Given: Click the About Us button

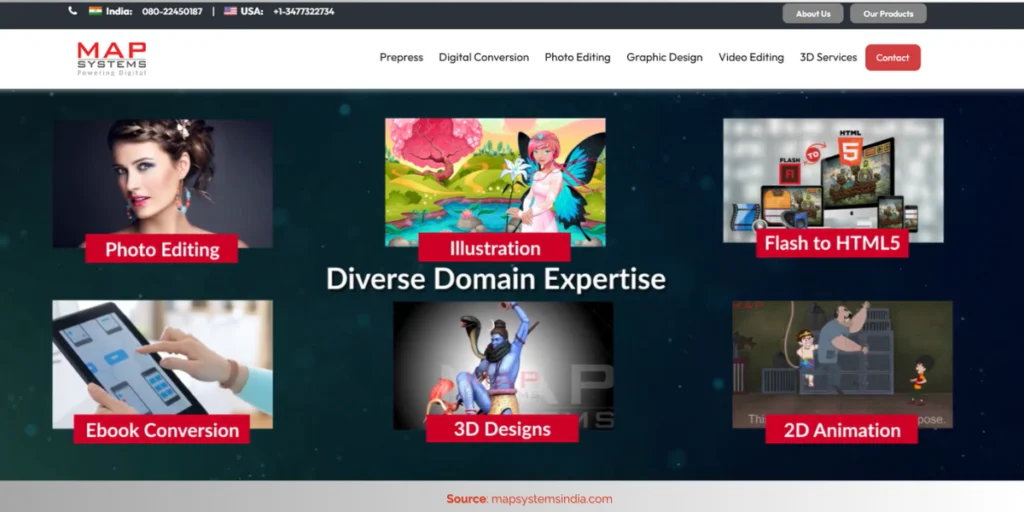Looking at the screenshot, I should (813, 14).
